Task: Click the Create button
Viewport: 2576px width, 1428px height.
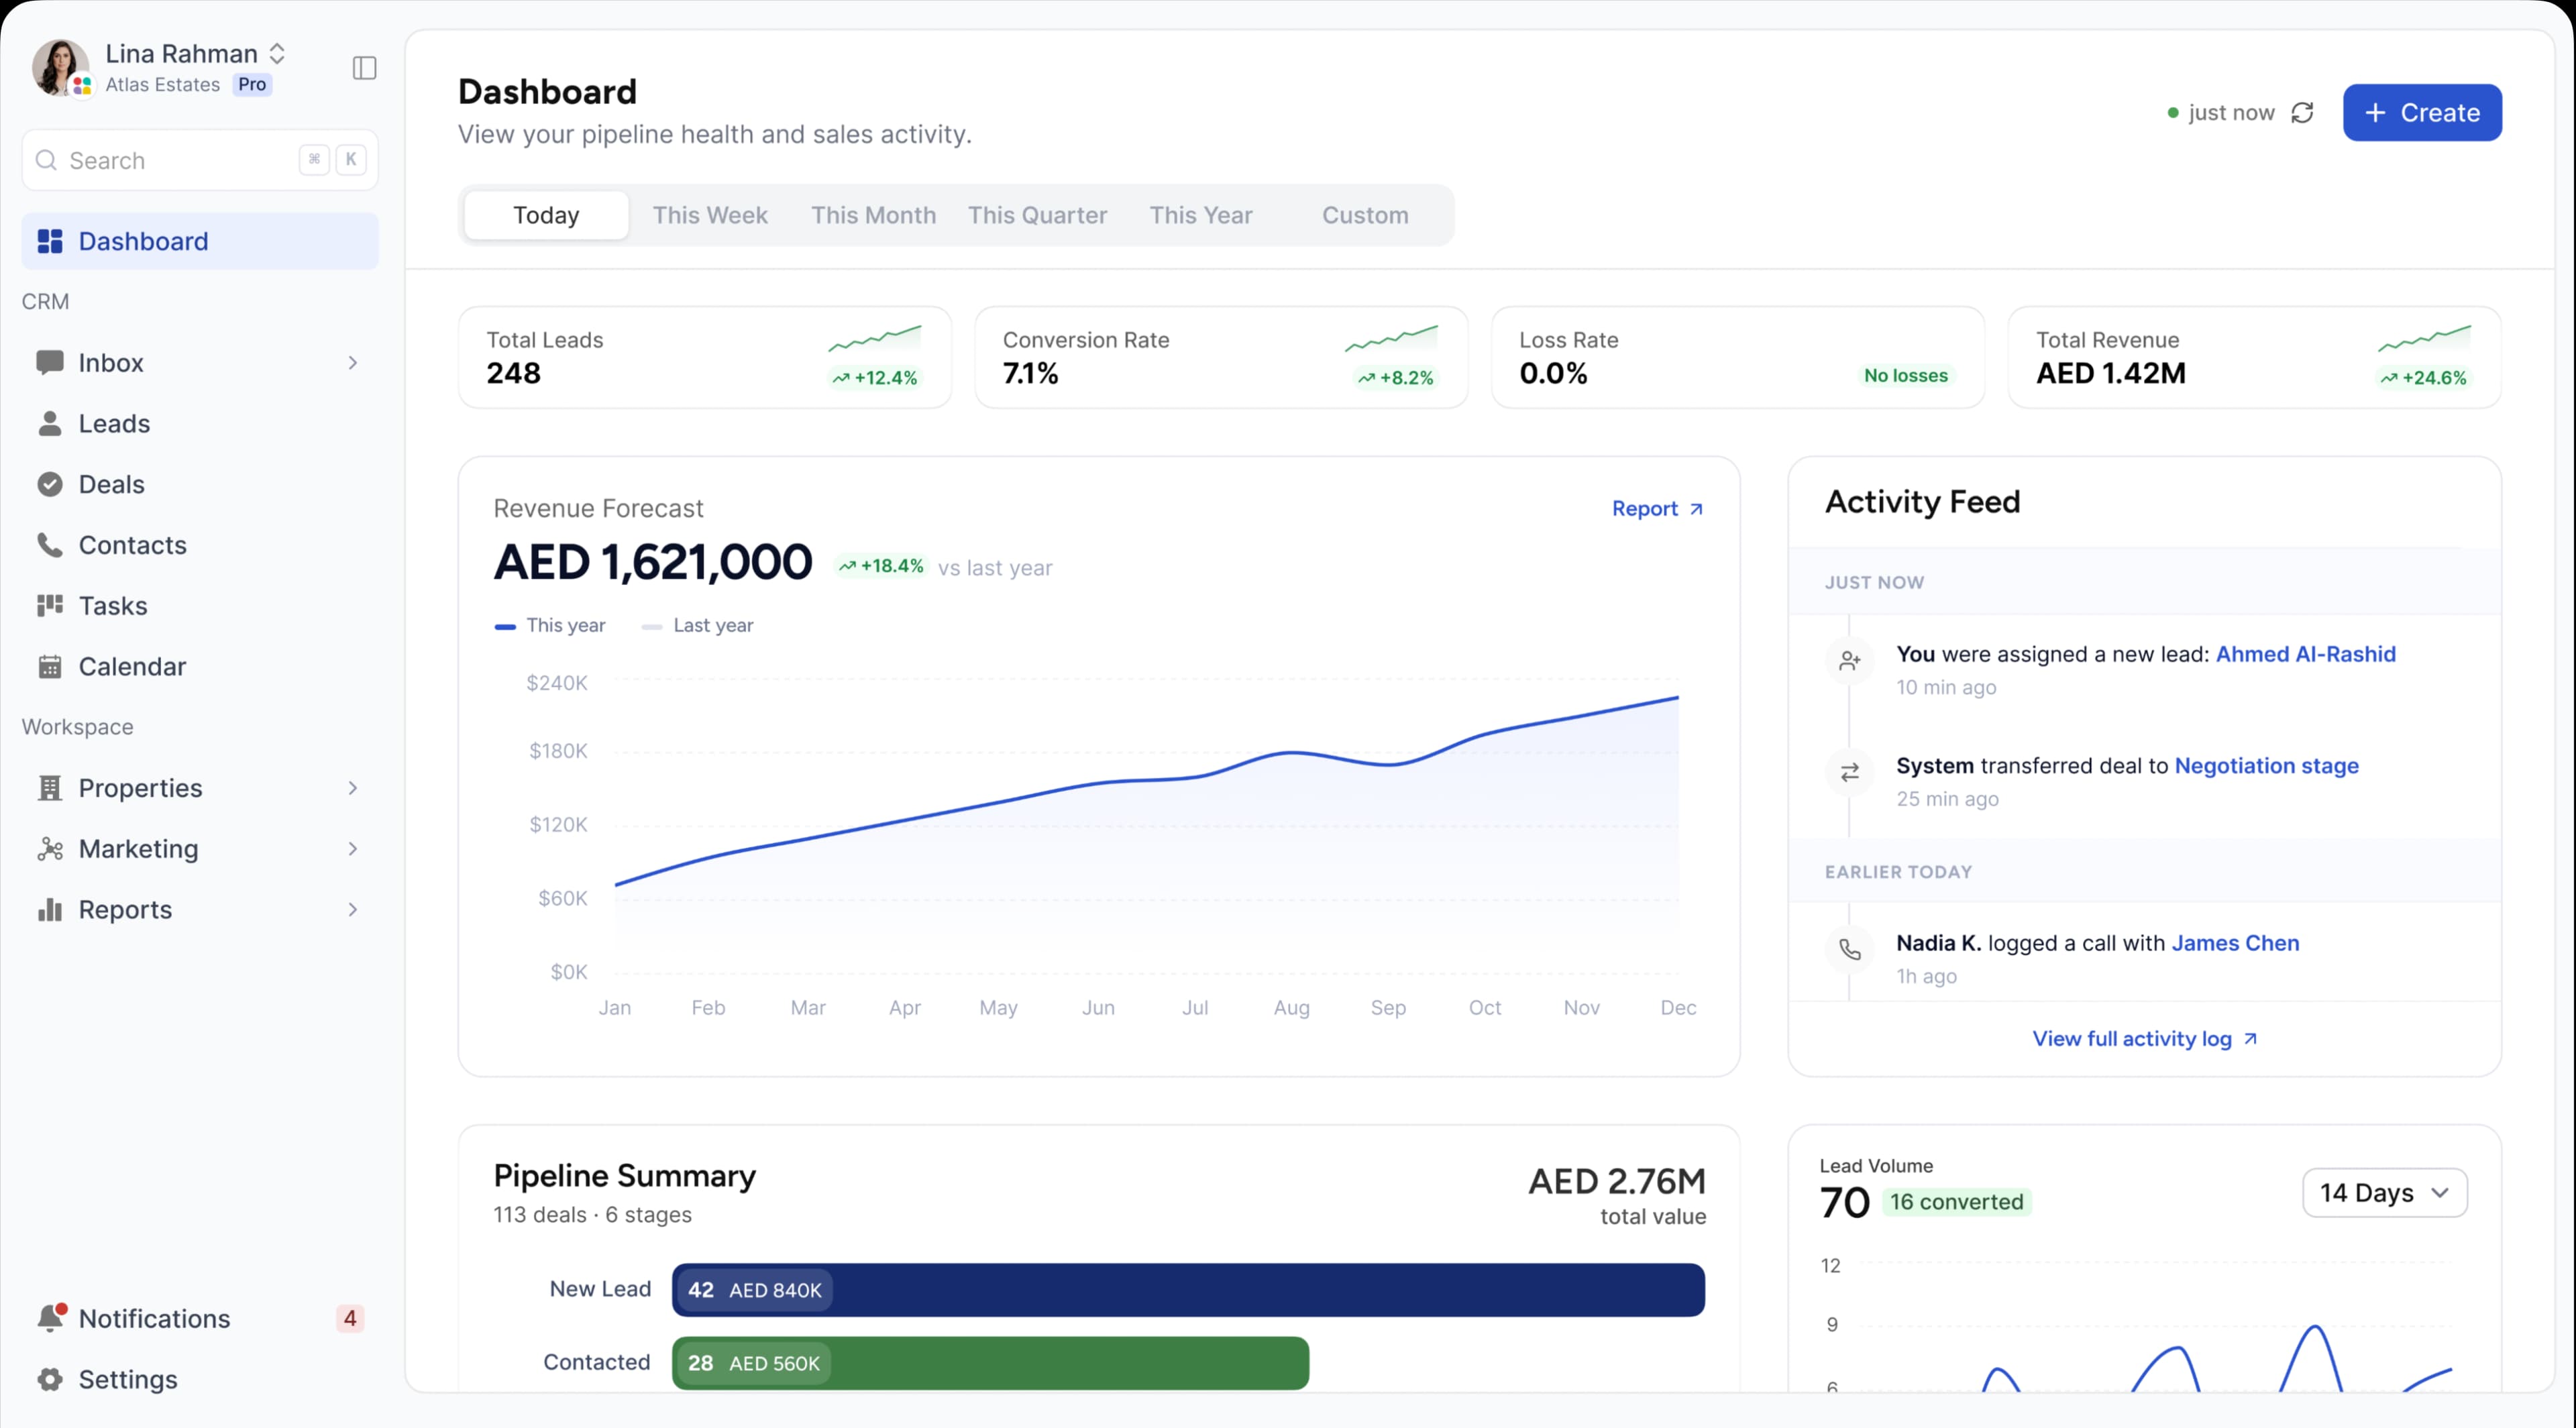Action: (x=2422, y=113)
